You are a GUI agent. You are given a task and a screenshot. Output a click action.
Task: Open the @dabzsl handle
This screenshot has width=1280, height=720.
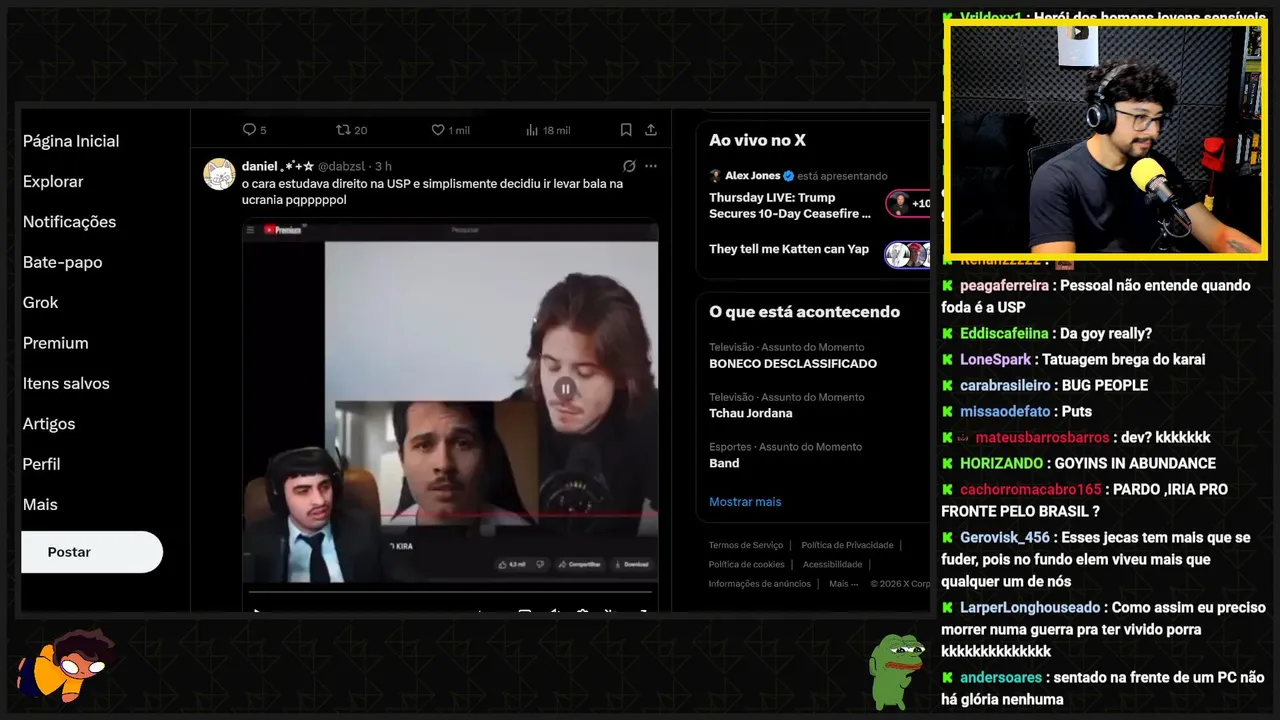[x=342, y=166]
